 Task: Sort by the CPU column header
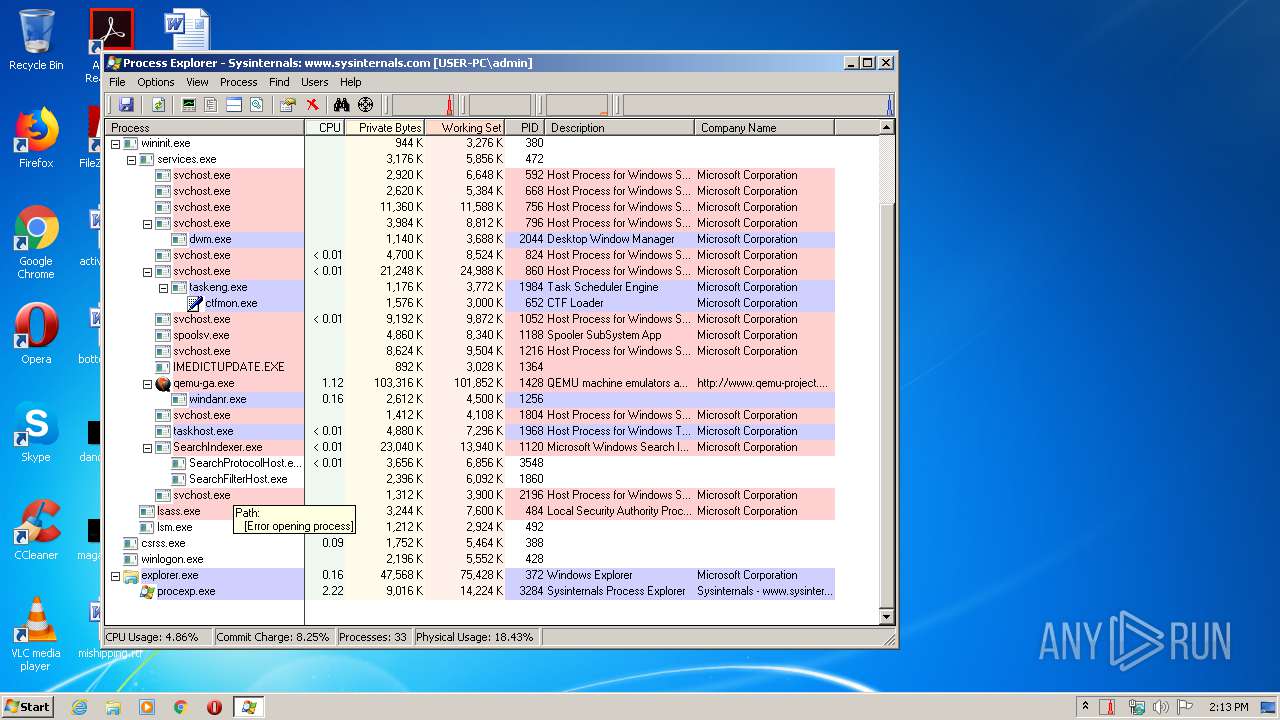(325, 127)
